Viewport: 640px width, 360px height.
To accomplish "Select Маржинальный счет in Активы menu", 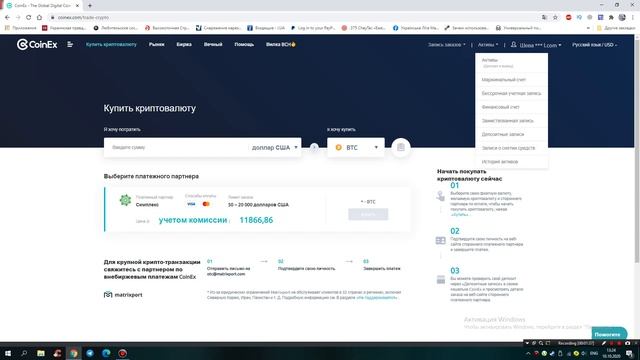I will tap(511, 80).
